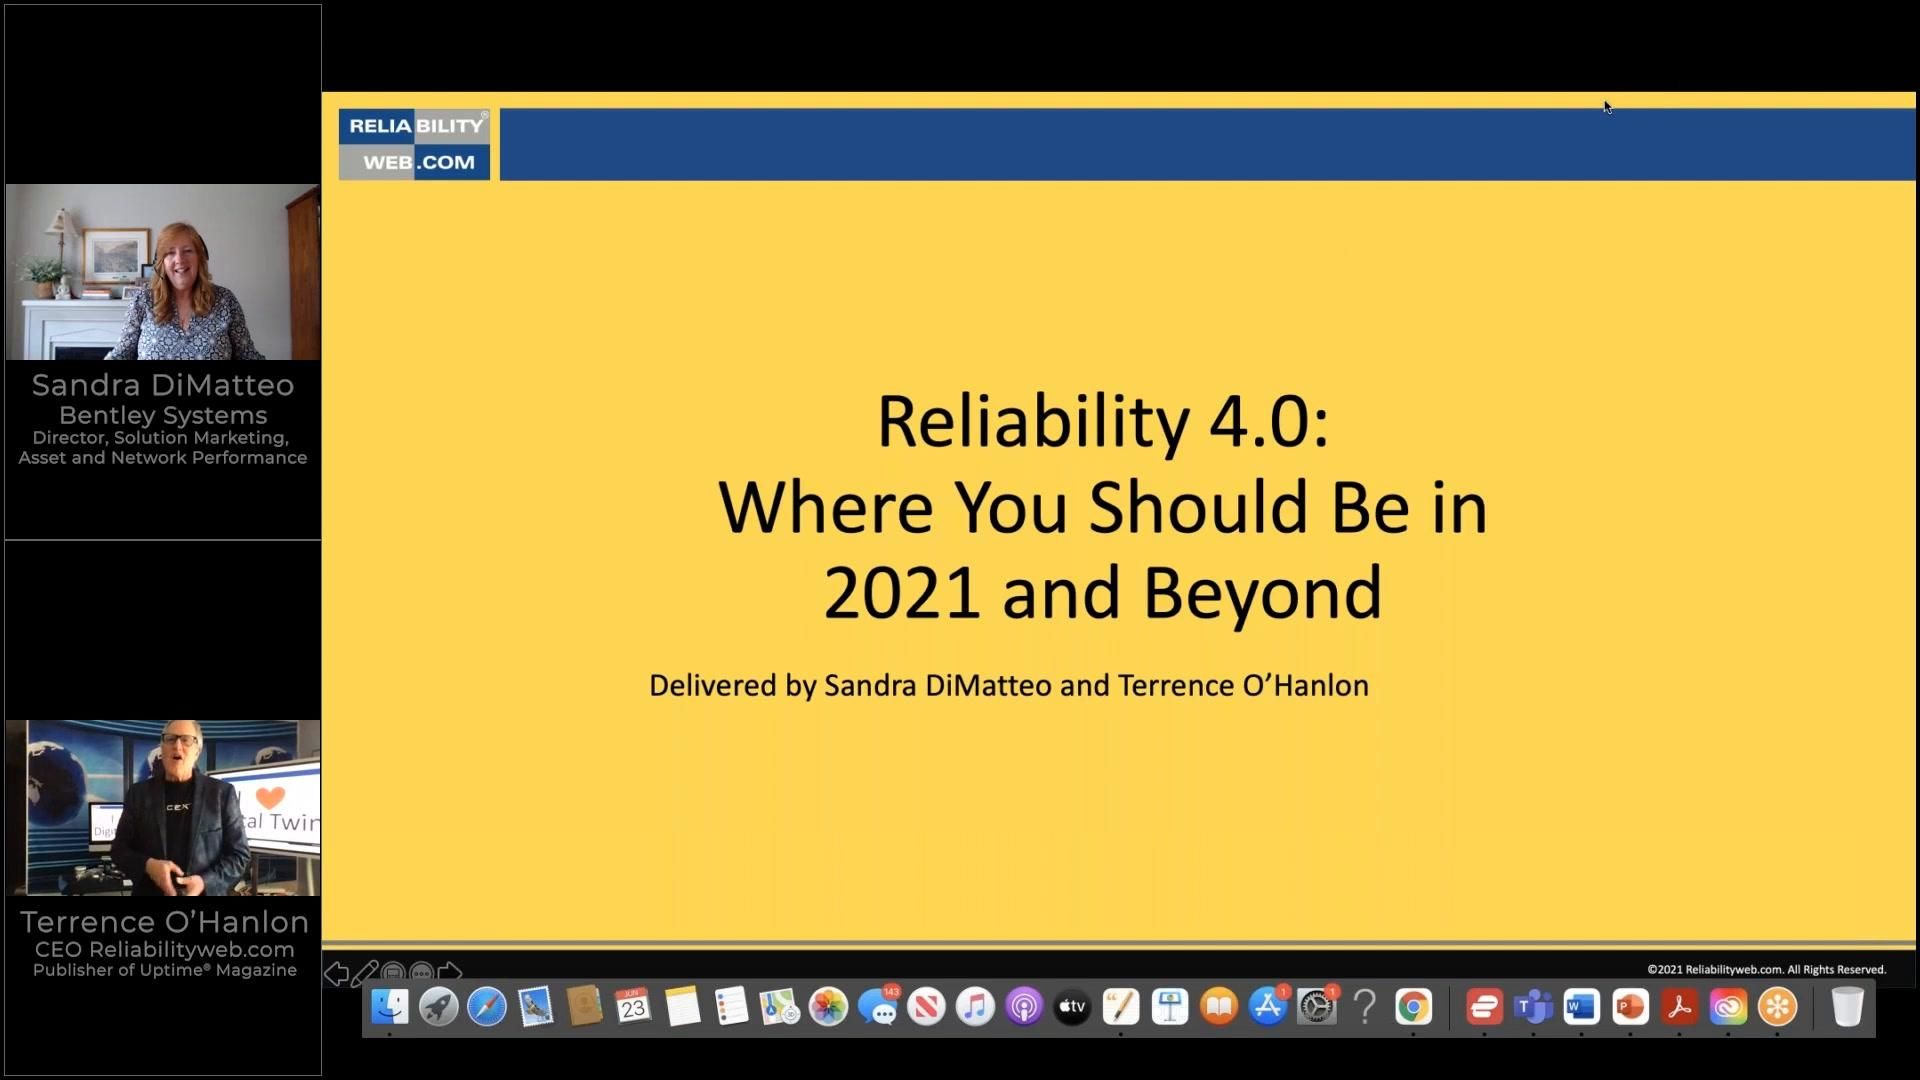1920x1080 pixels.
Task: Open Adobe Acrobat from the Dock
Action: 1678,1008
